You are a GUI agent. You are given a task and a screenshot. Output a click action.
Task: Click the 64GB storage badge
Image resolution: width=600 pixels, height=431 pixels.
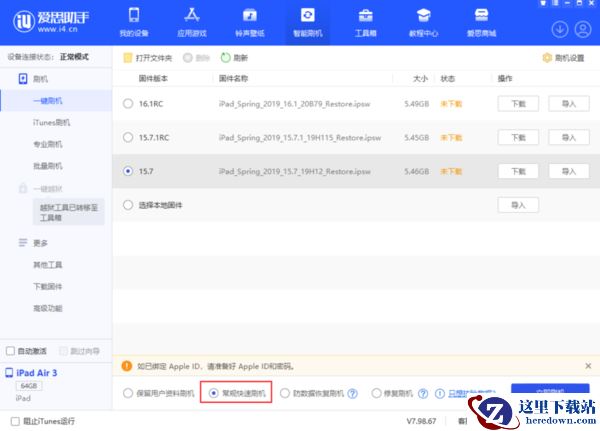[x=29, y=386]
